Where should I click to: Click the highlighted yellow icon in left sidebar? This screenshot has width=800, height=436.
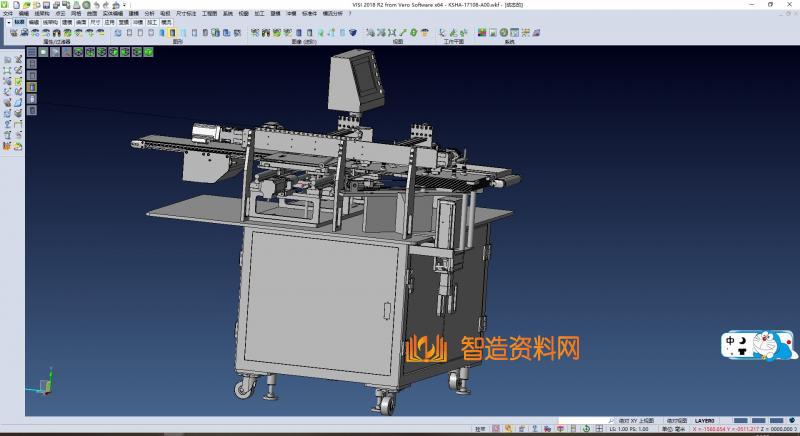pyautogui.click(x=31, y=87)
